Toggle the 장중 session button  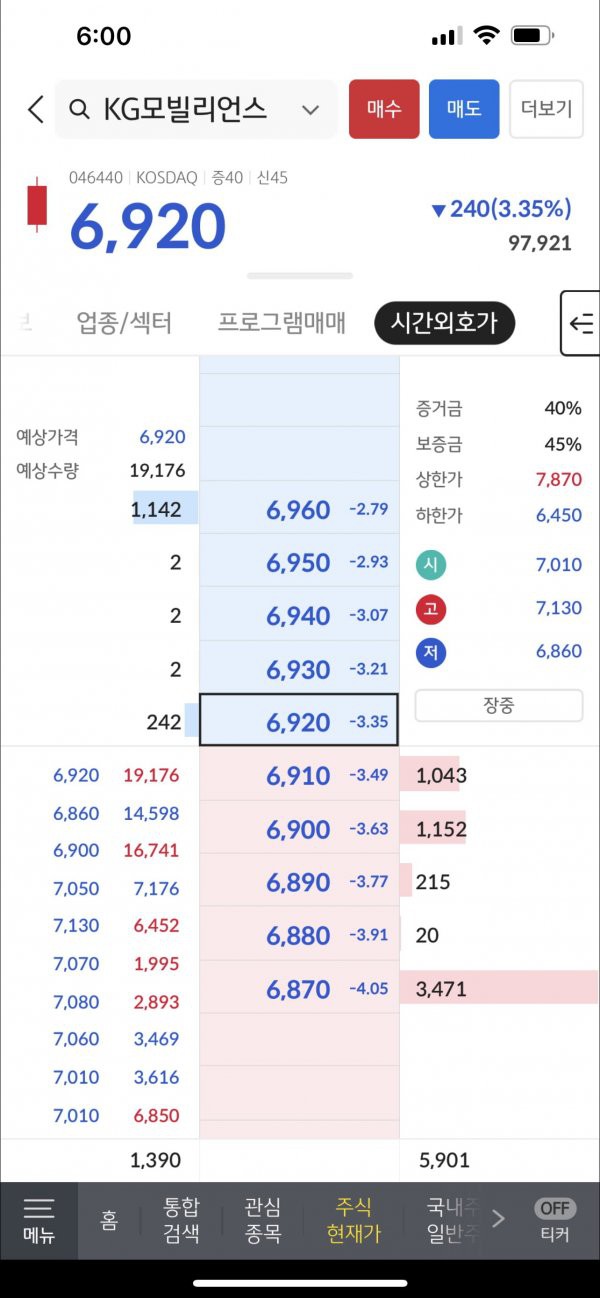(x=499, y=706)
